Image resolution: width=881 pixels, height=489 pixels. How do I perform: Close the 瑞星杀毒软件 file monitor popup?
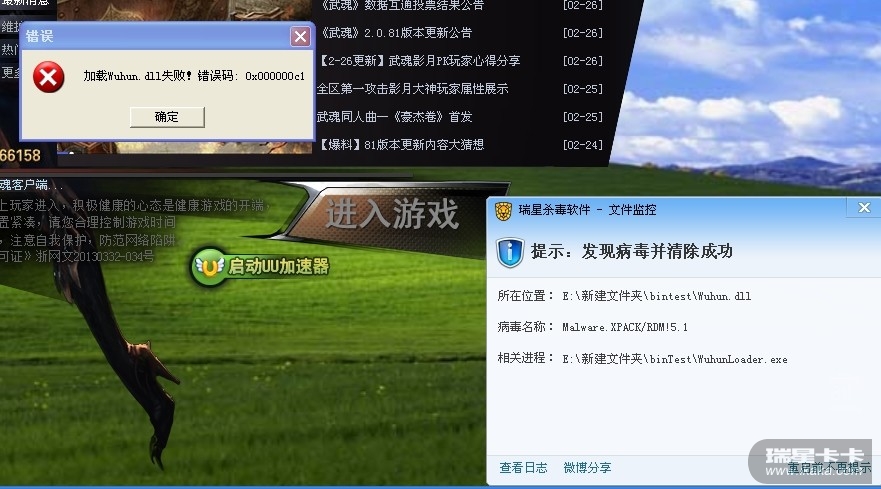tap(864, 208)
